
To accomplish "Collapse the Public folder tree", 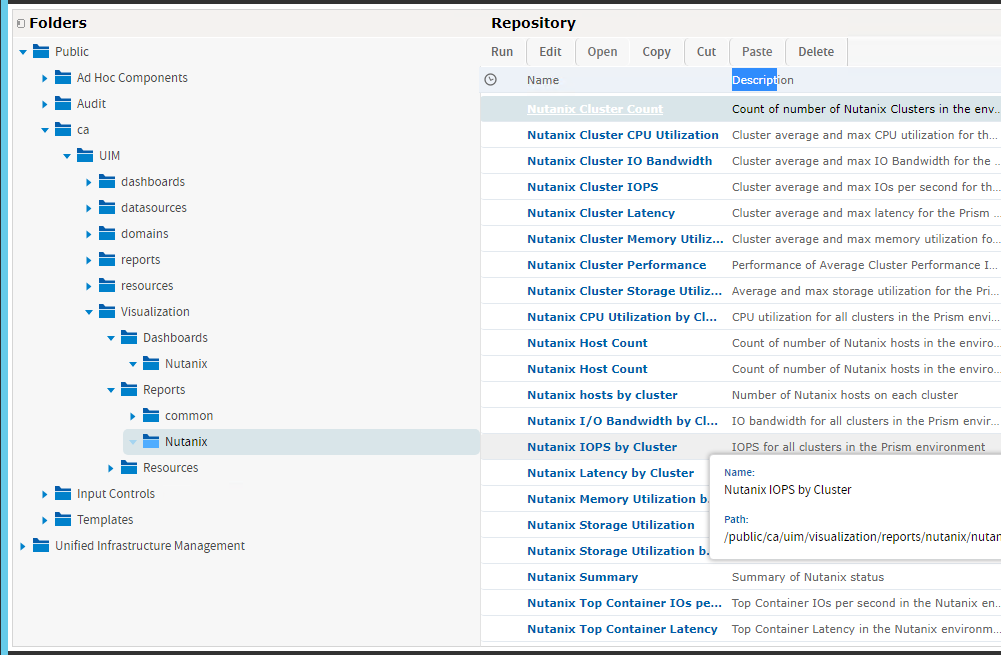I will point(22,51).
